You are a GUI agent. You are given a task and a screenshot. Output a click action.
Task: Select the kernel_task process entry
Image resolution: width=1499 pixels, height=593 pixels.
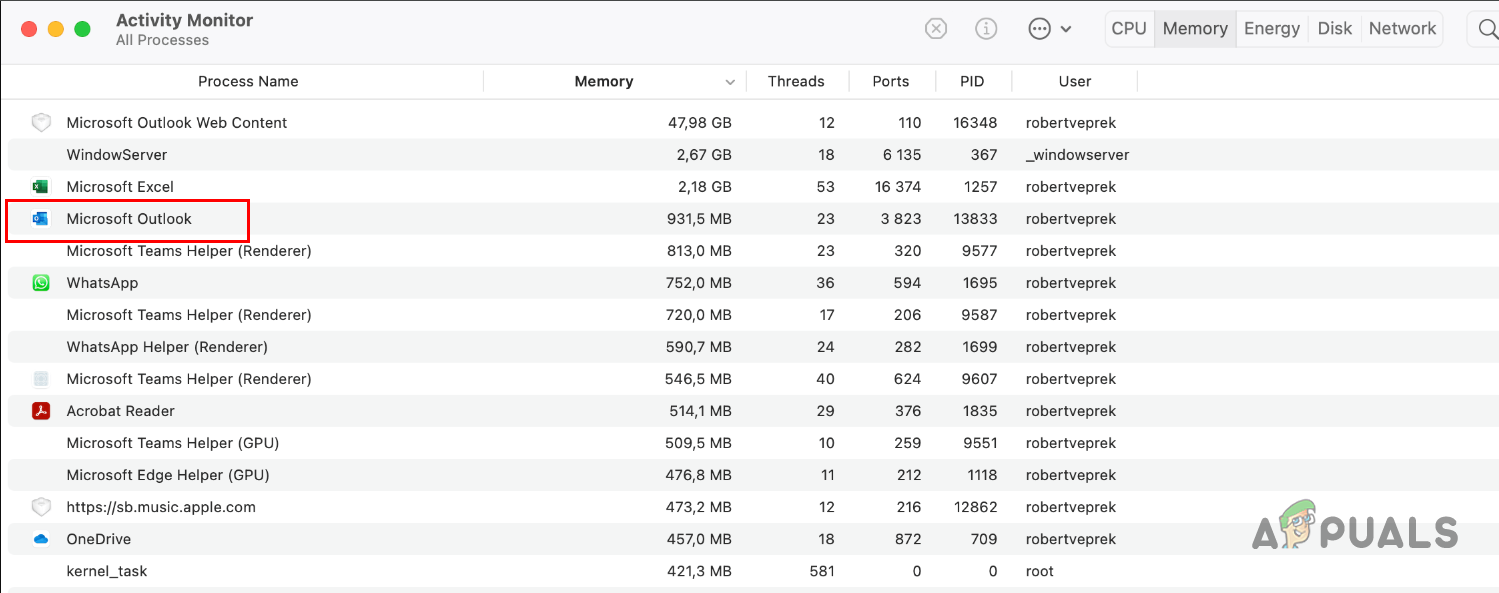[107, 571]
